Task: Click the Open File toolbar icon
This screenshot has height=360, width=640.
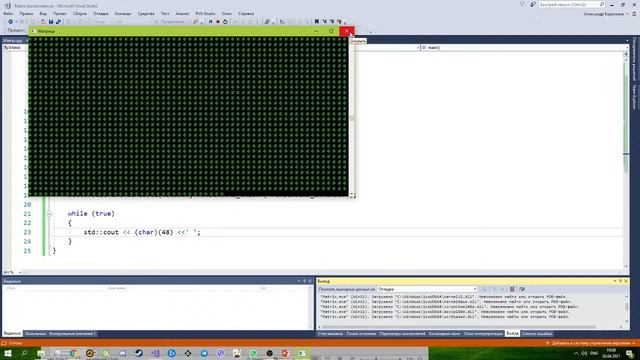Action: (x=43, y=22)
